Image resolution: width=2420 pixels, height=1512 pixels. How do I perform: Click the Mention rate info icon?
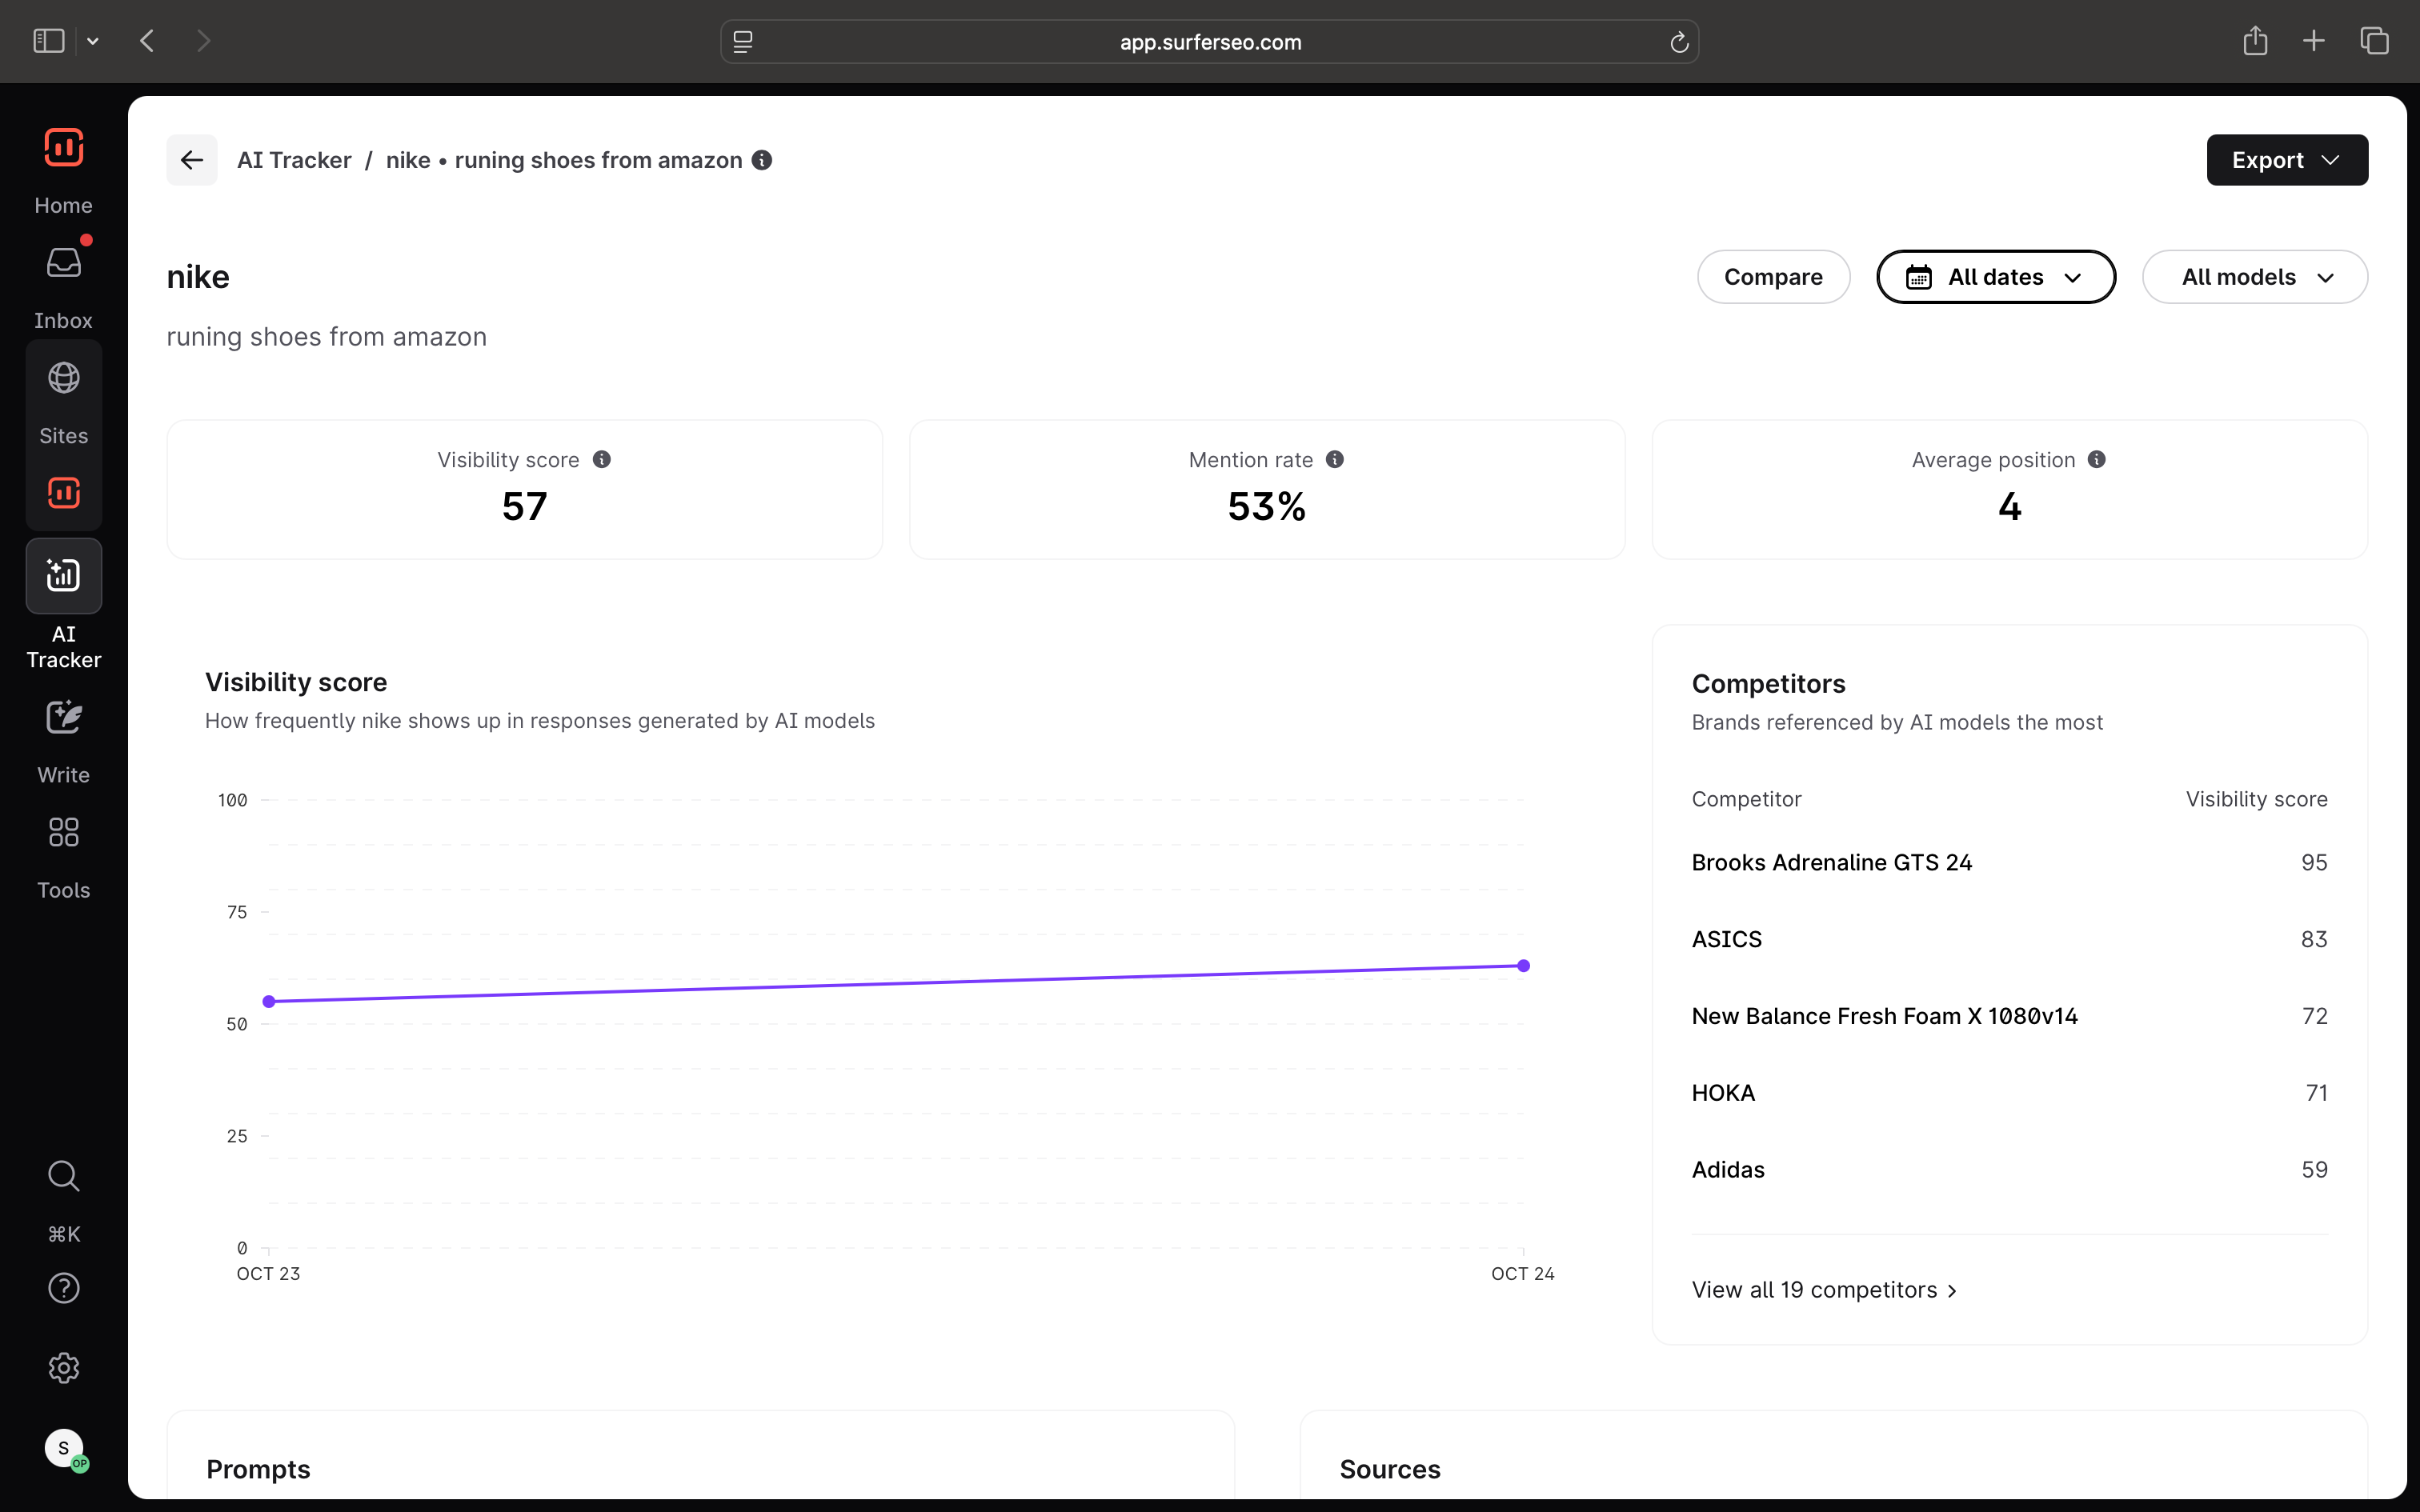(x=1335, y=459)
